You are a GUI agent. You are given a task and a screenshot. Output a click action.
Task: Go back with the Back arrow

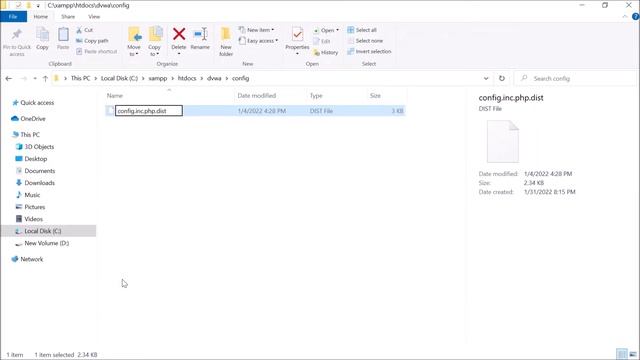pos(9,78)
